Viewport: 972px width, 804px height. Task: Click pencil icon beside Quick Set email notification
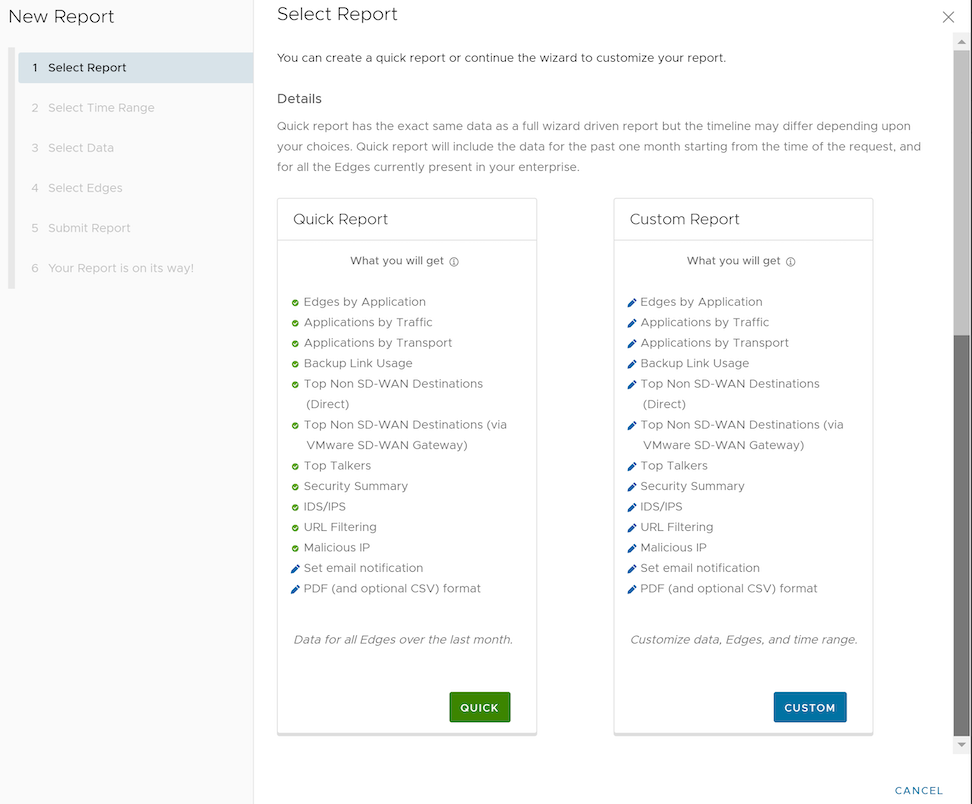pos(295,568)
